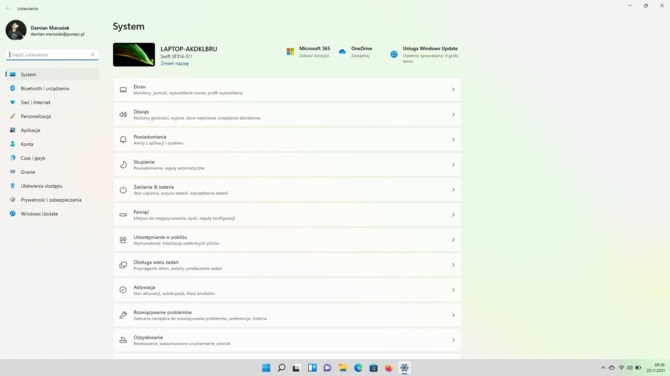Open Microsoft Store on the taskbar

373,368
